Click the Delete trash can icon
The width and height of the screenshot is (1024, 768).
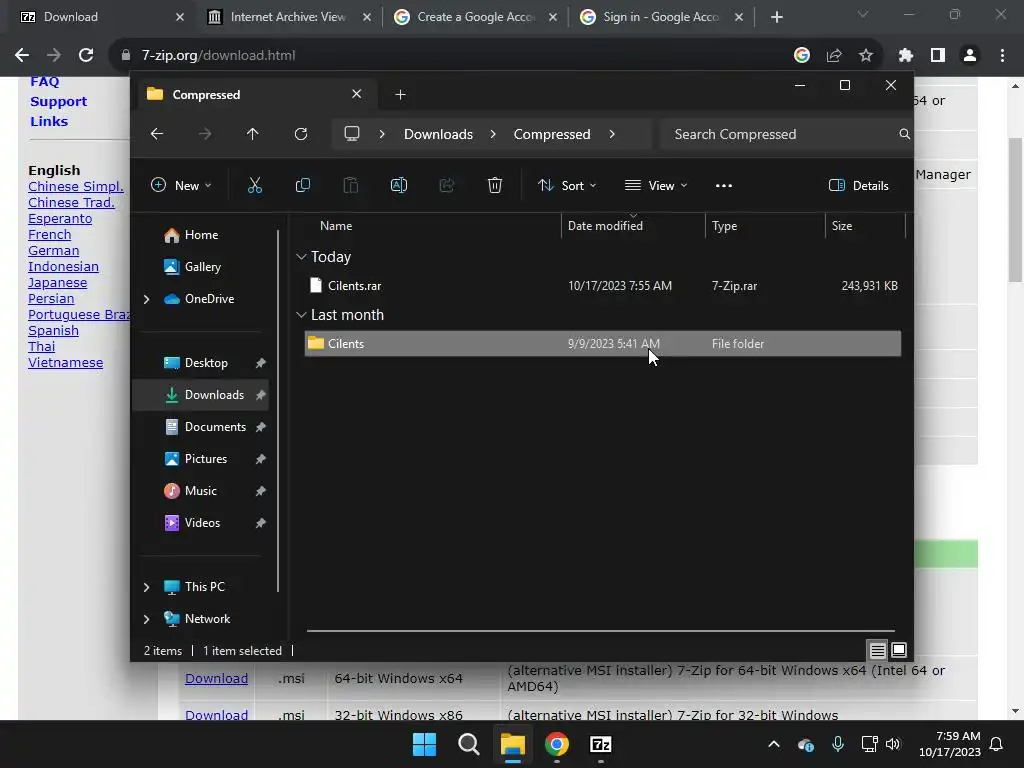494,185
